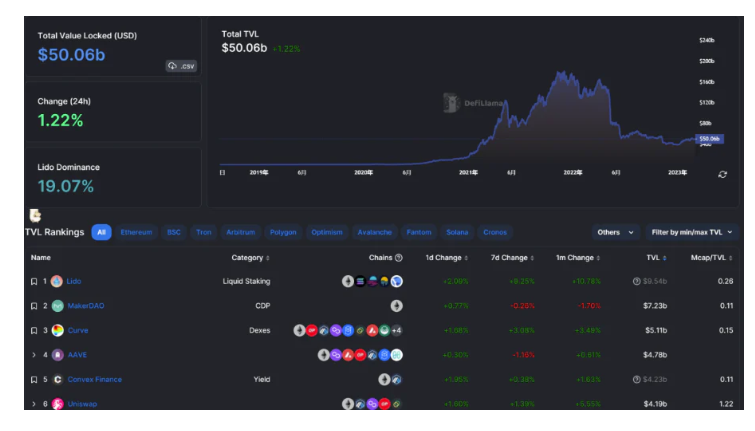Filter rankings by Tron chain
Image resolution: width=755 pixels, height=431 pixels.
click(x=204, y=232)
